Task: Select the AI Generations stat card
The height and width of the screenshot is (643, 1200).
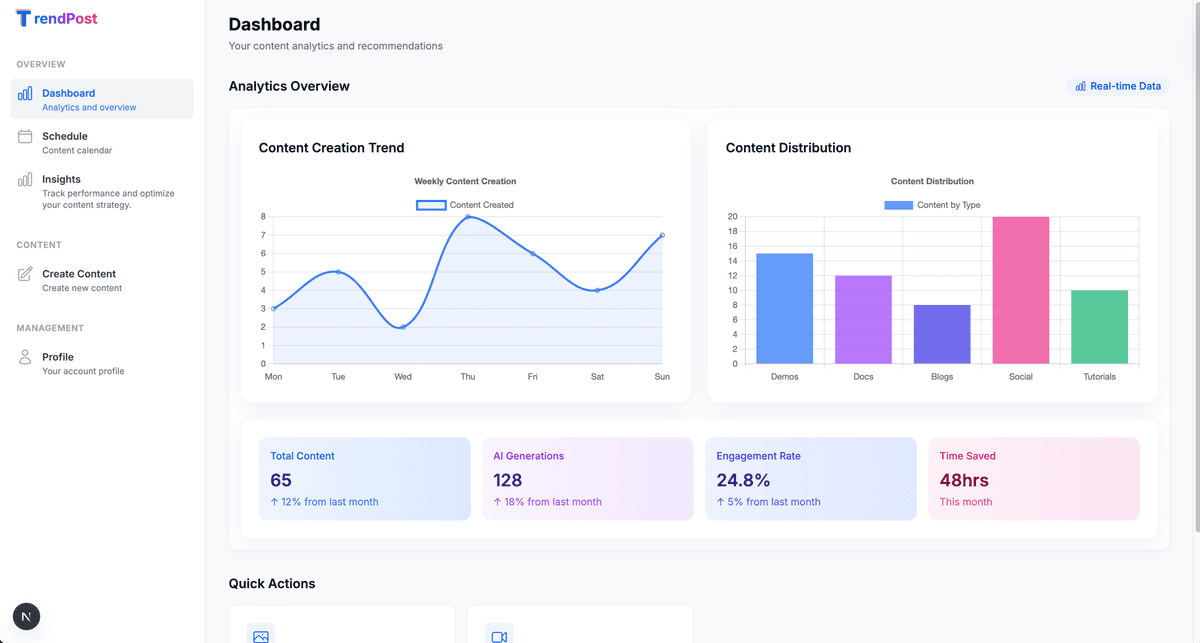Action: click(587, 478)
